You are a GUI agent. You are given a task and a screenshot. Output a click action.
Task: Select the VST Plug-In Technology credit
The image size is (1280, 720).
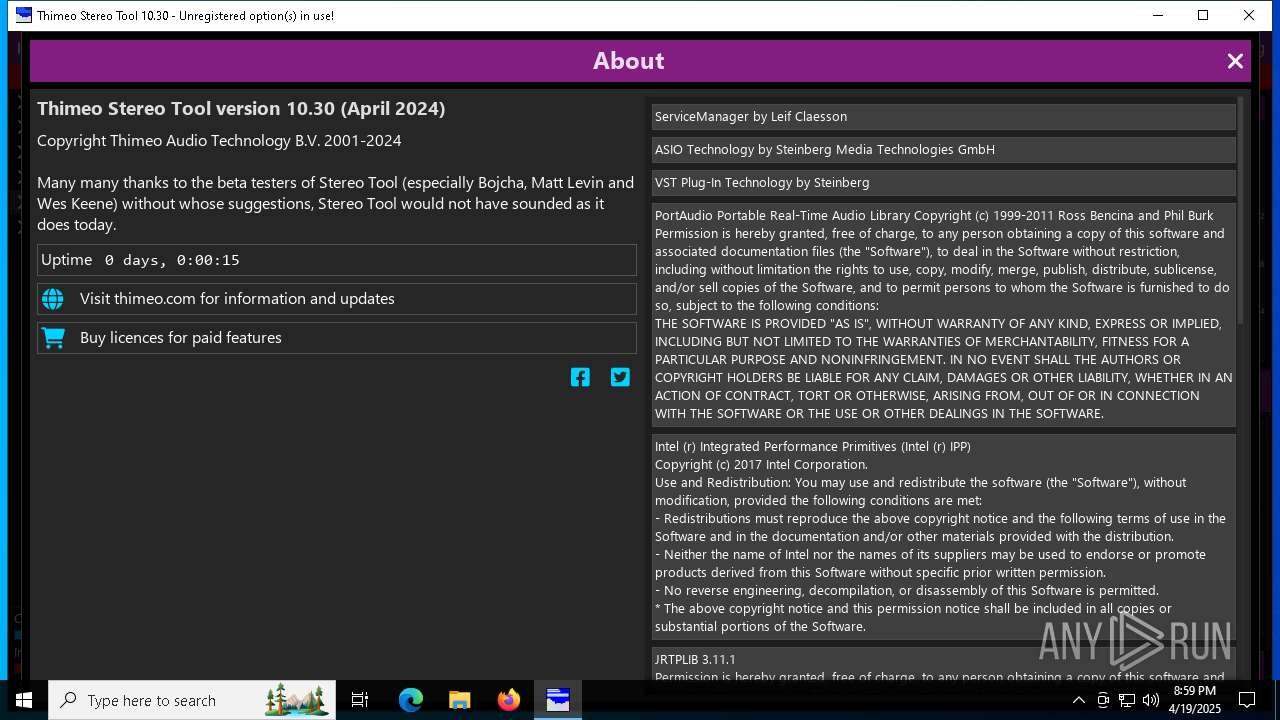[x=943, y=183]
